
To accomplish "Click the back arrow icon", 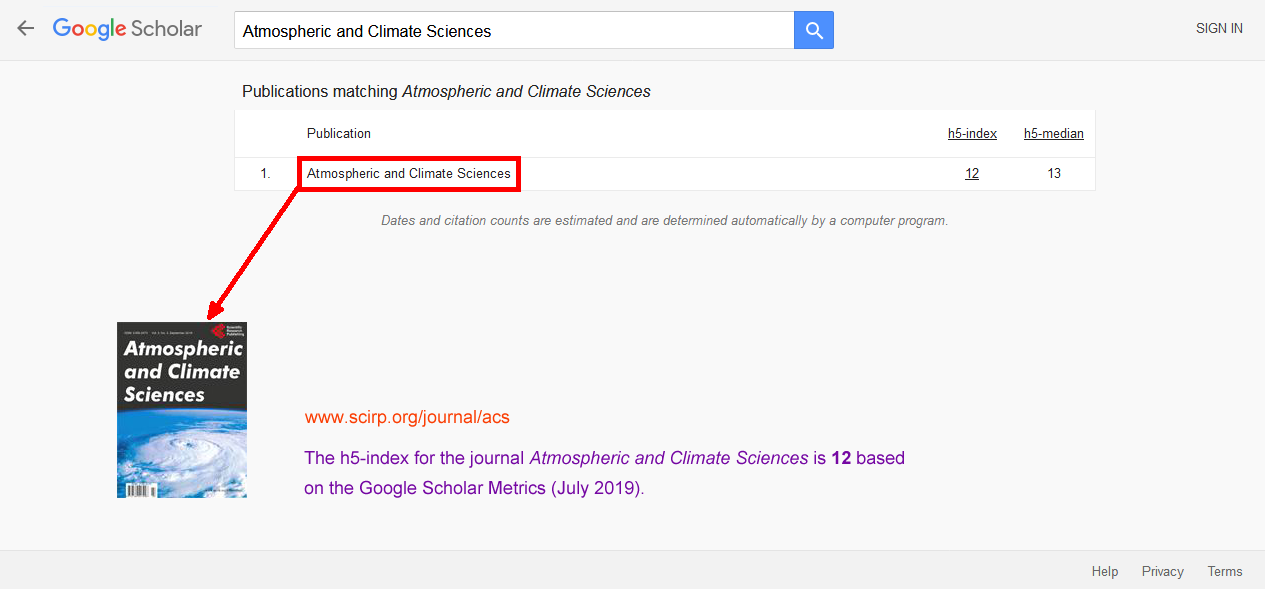I will point(26,29).
